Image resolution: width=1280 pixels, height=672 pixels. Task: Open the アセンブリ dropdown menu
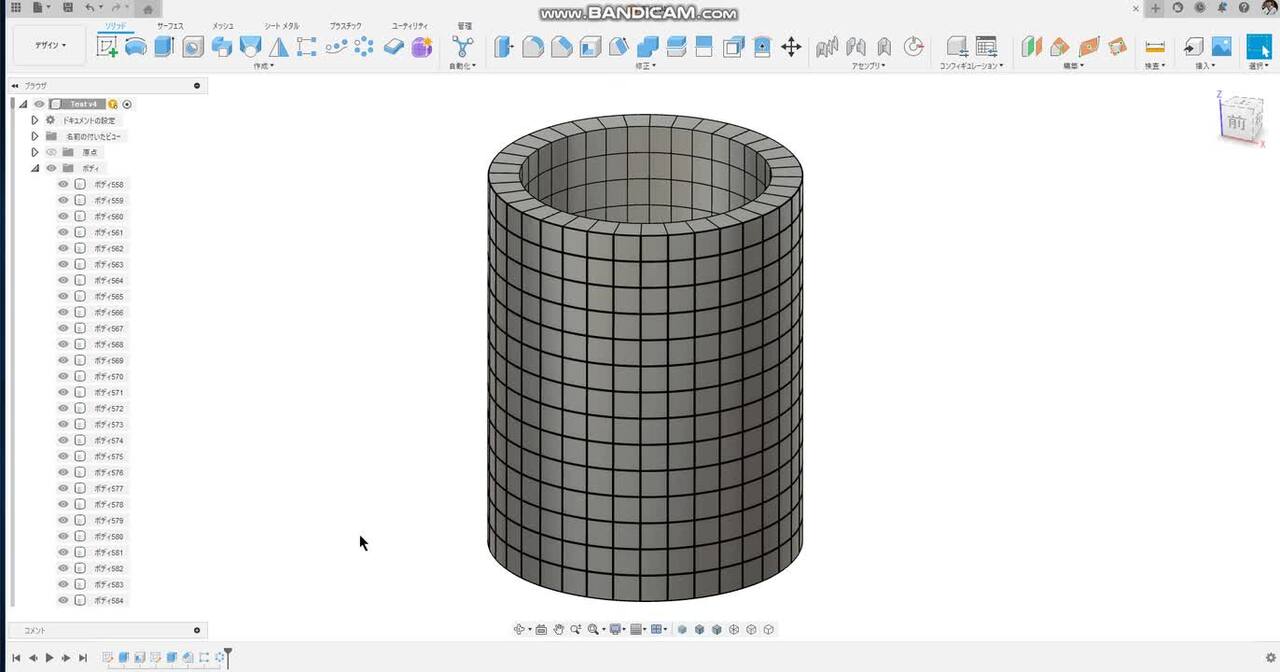[x=868, y=66]
